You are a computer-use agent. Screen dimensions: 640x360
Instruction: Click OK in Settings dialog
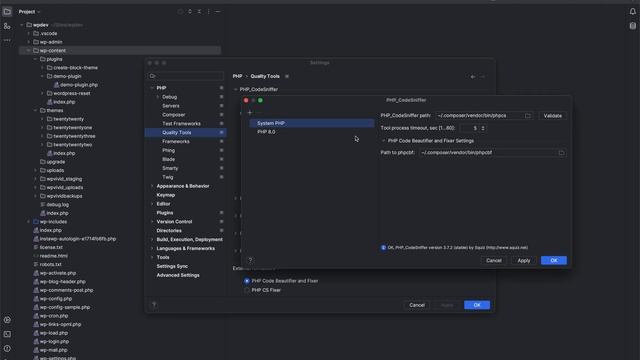pyautogui.click(x=477, y=305)
